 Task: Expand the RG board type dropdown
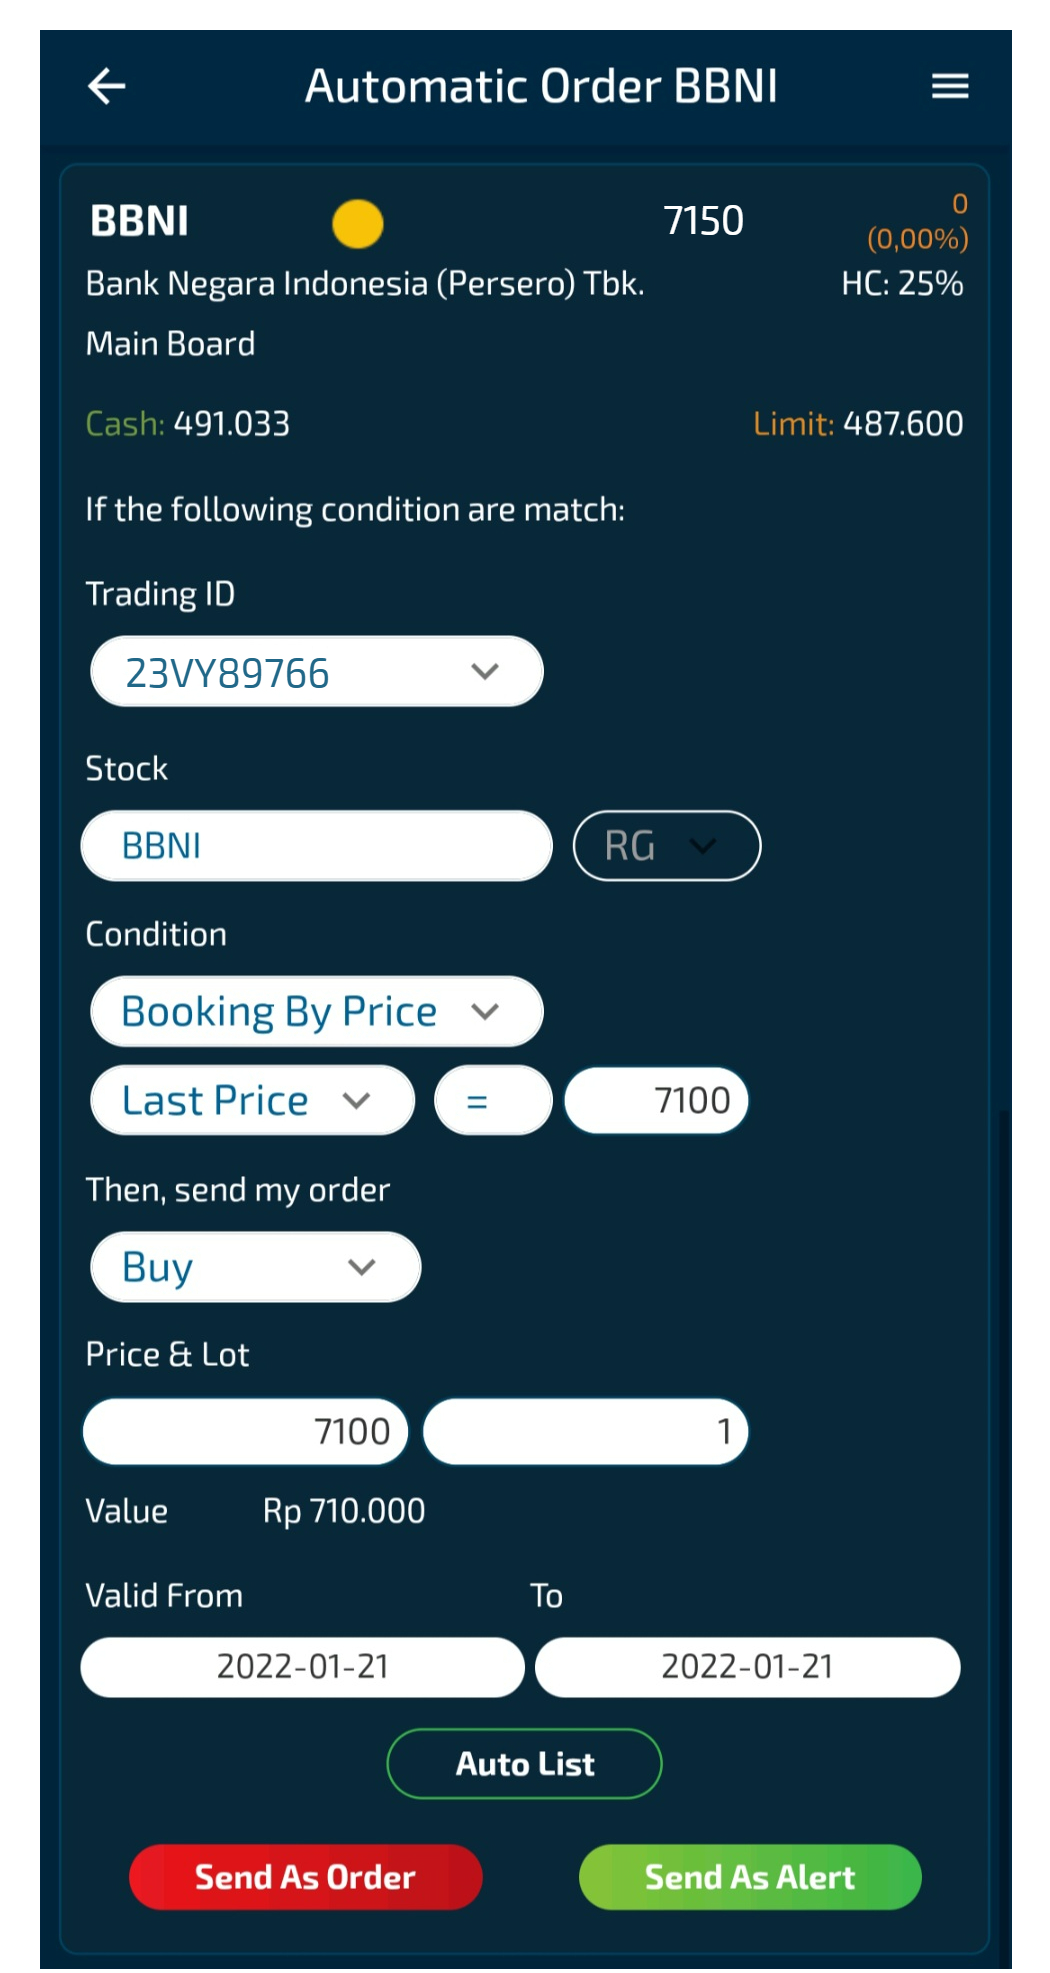666,845
